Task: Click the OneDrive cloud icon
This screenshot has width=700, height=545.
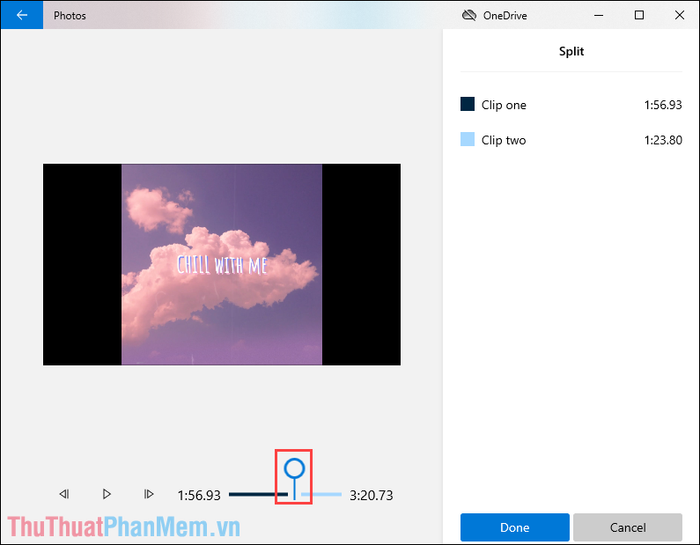Action: tap(469, 16)
